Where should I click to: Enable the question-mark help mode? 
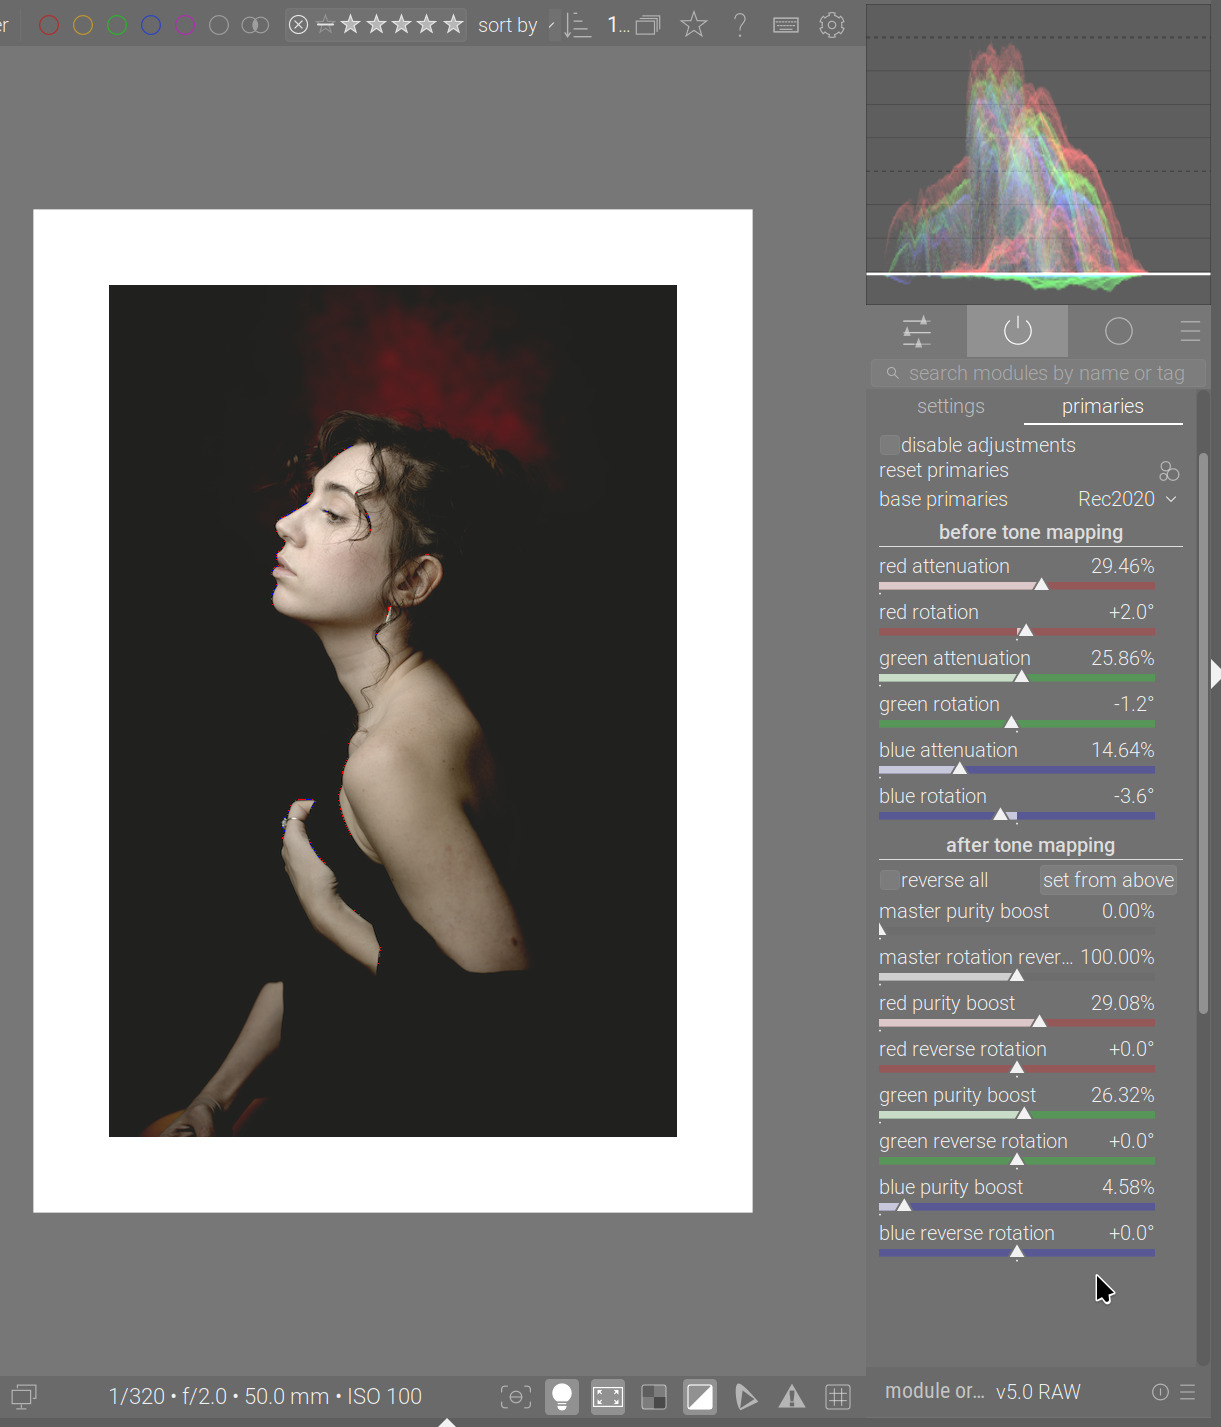coord(740,25)
